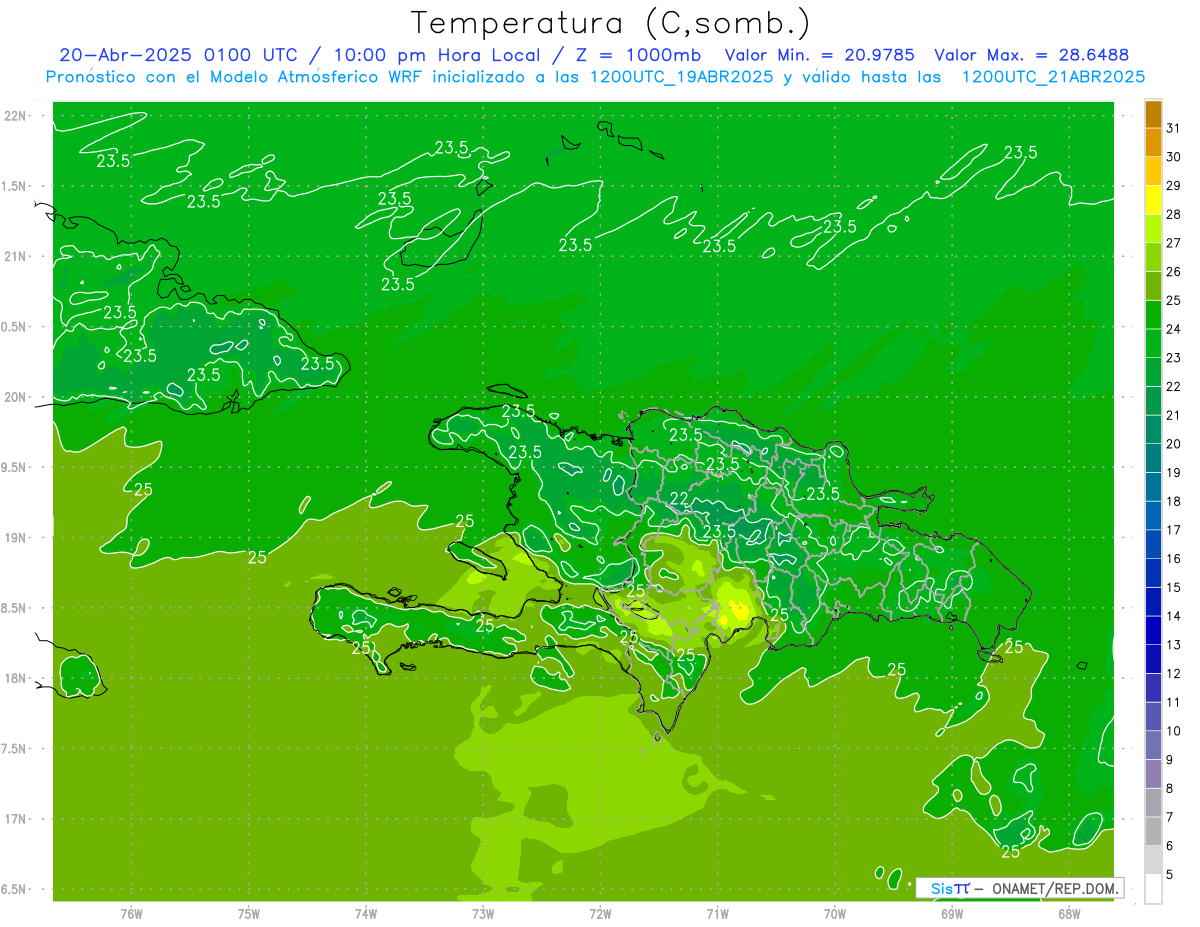Click the color bar label 31
Image resolution: width=1200 pixels, height=927 pixels.
pyautogui.click(x=1173, y=128)
